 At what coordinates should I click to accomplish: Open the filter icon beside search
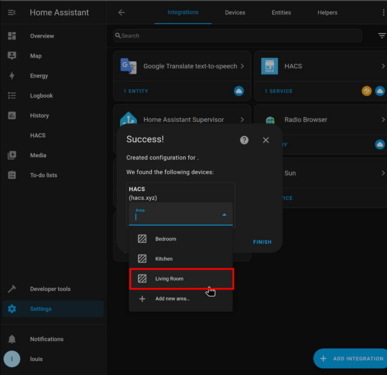click(x=382, y=36)
